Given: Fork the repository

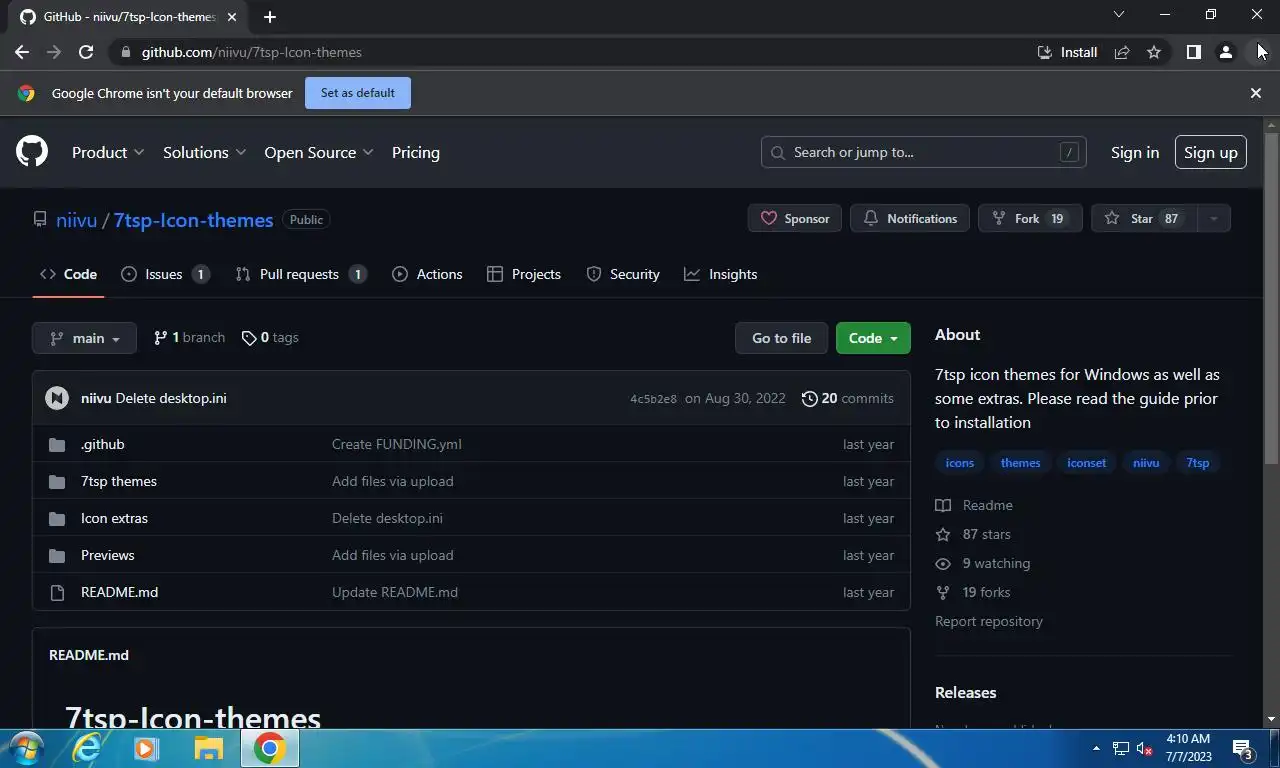Looking at the screenshot, I should coord(1030,218).
